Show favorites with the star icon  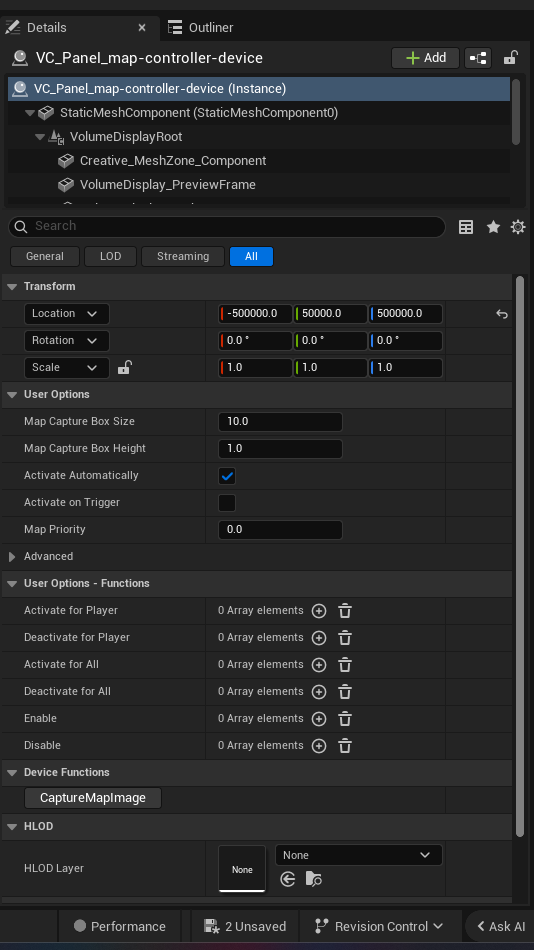[493, 227]
